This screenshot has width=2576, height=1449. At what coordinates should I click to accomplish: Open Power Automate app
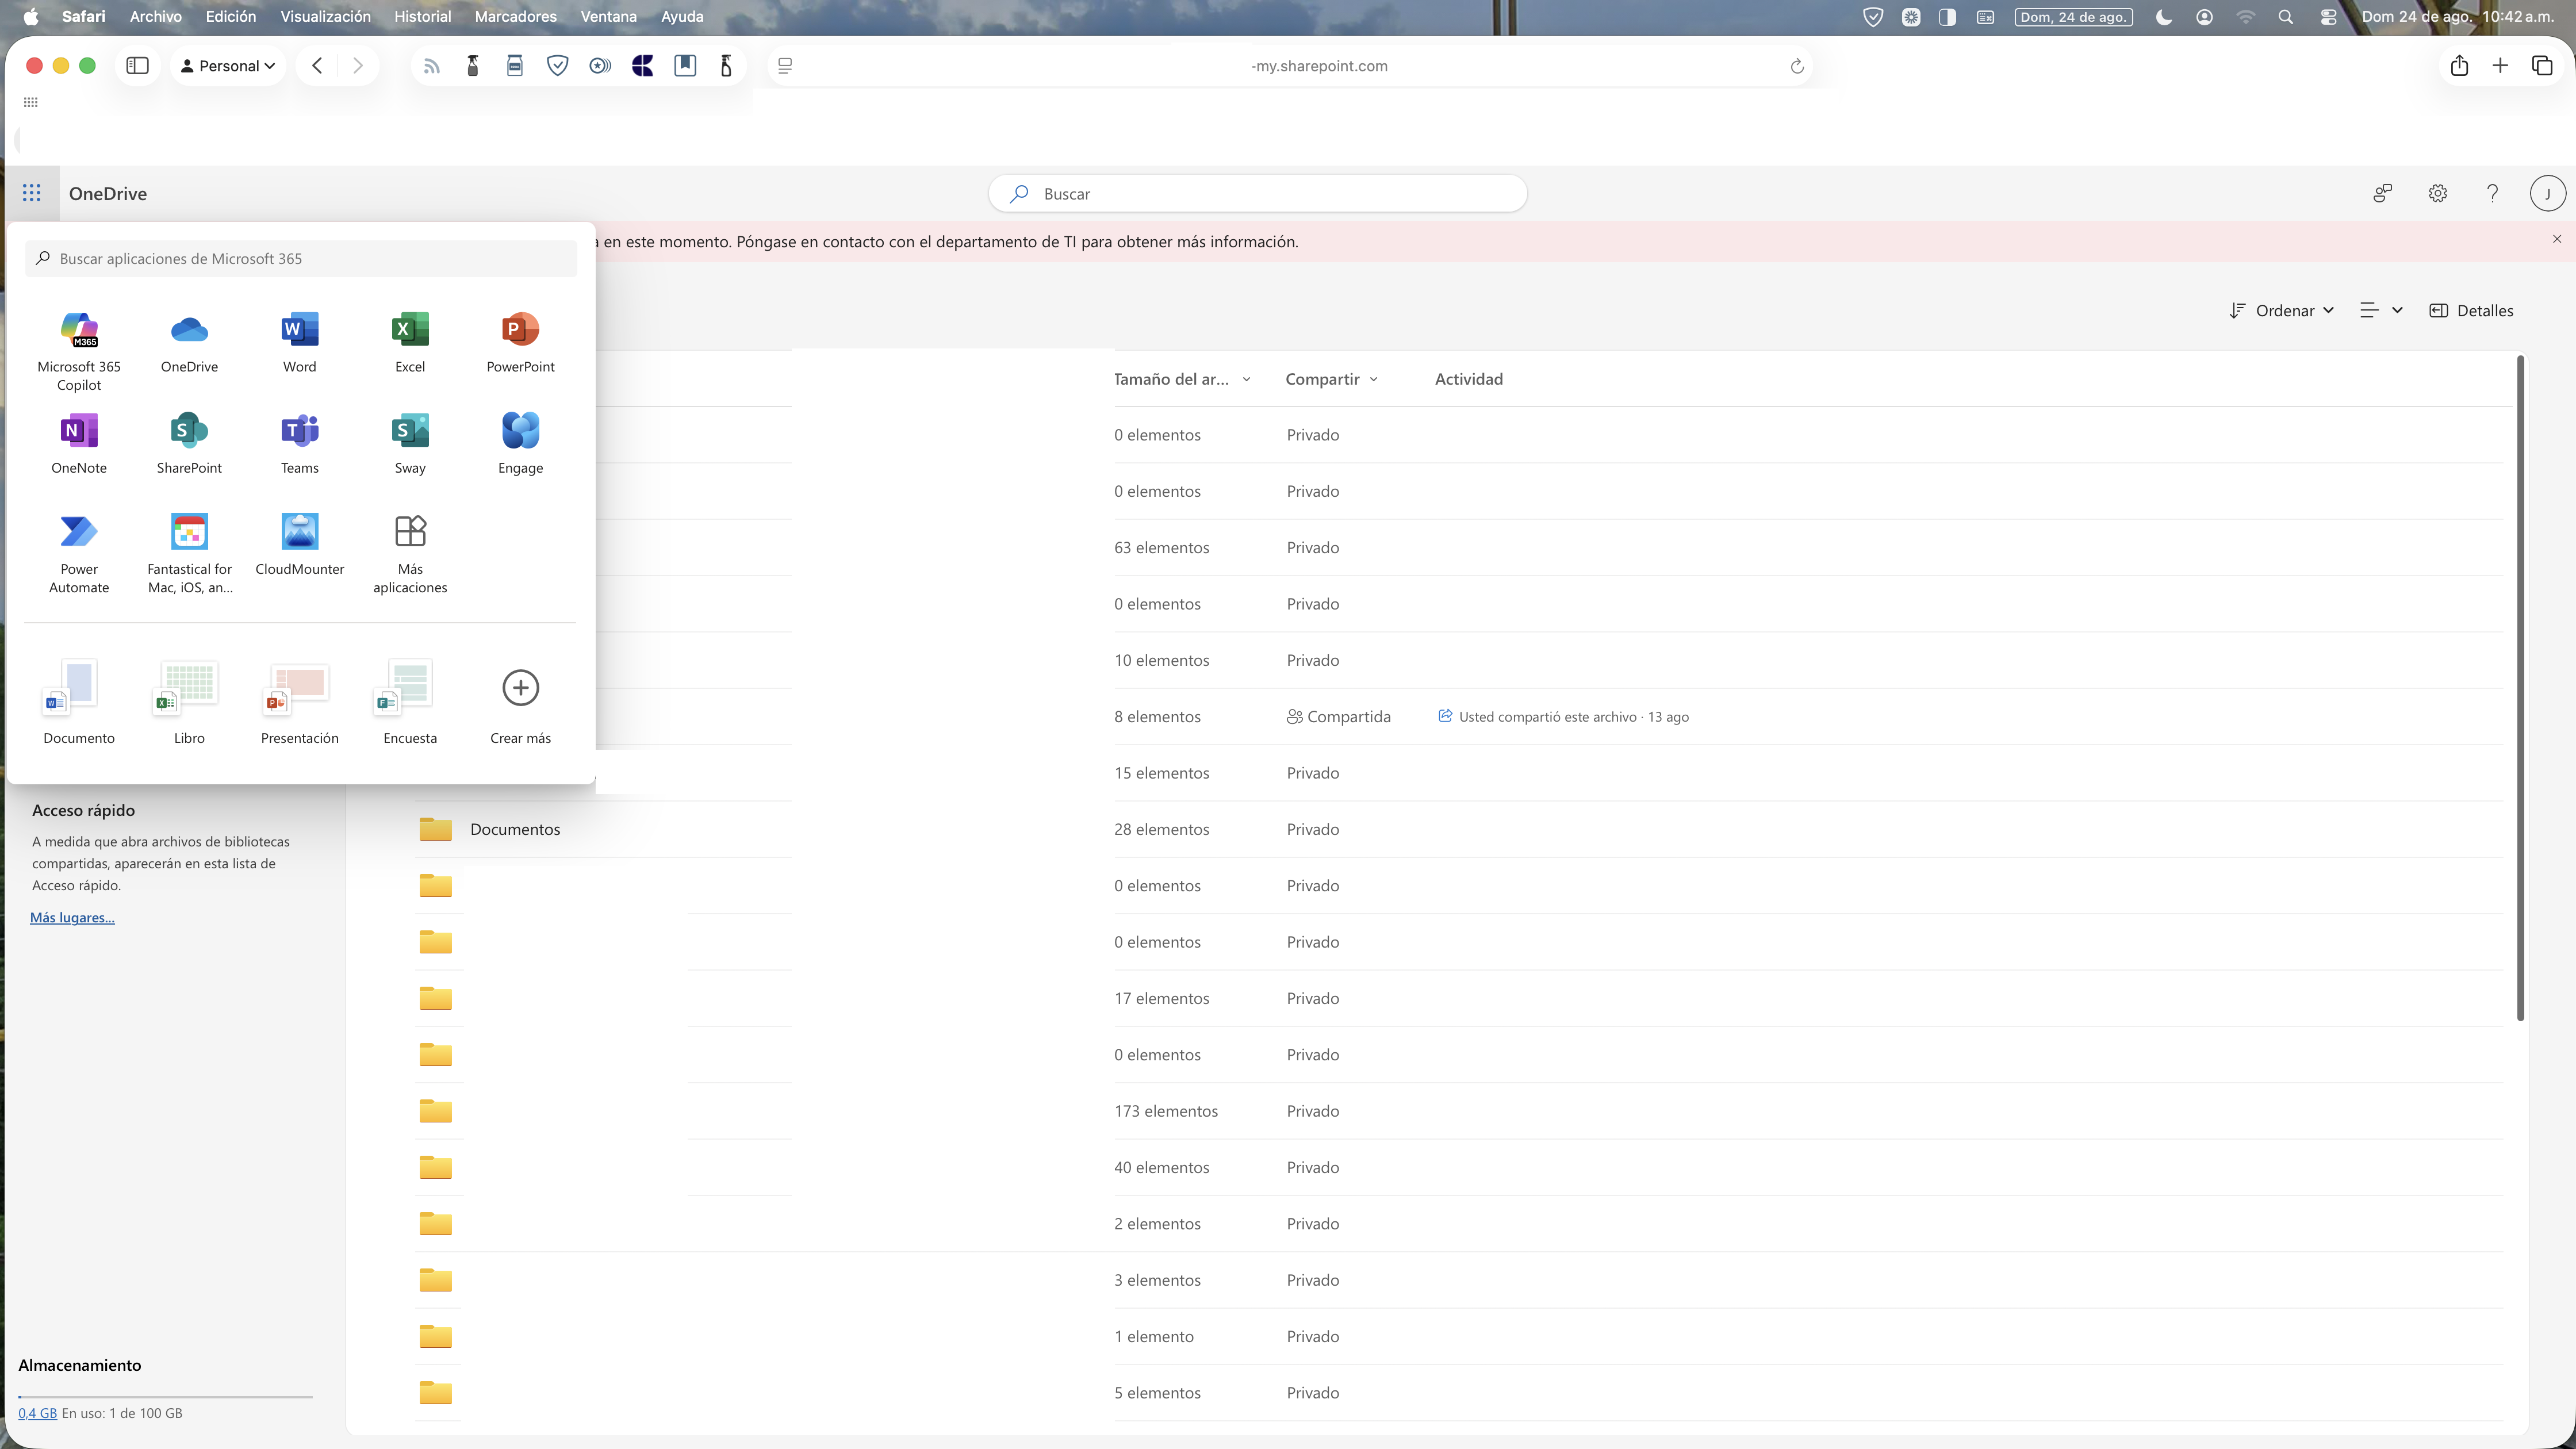point(79,553)
